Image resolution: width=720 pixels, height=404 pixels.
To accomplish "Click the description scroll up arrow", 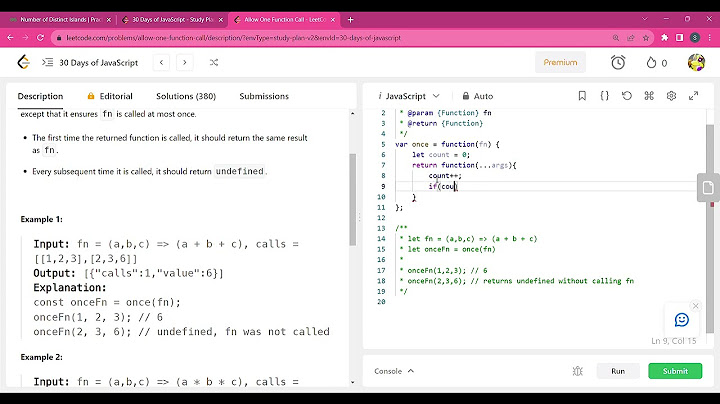I will pos(353,113).
